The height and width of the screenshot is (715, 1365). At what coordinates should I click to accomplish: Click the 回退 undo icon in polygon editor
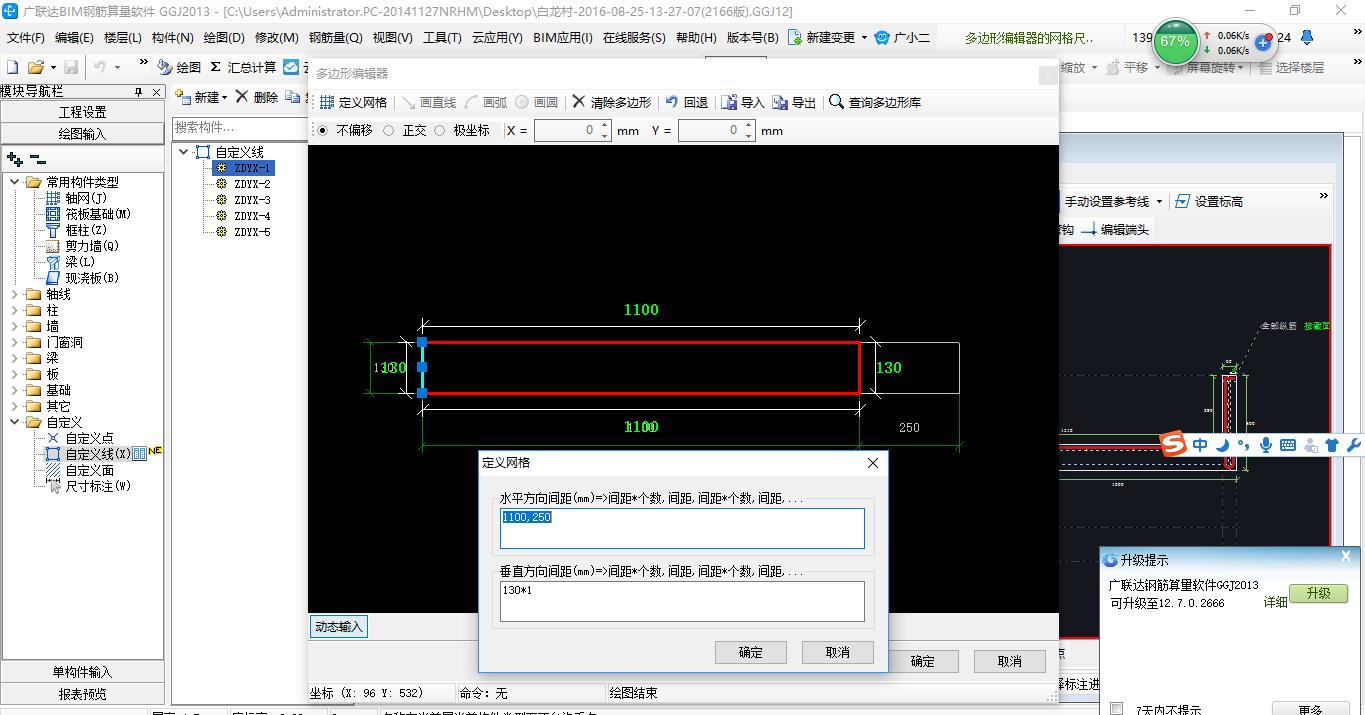pyautogui.click(x=672, y=102)
